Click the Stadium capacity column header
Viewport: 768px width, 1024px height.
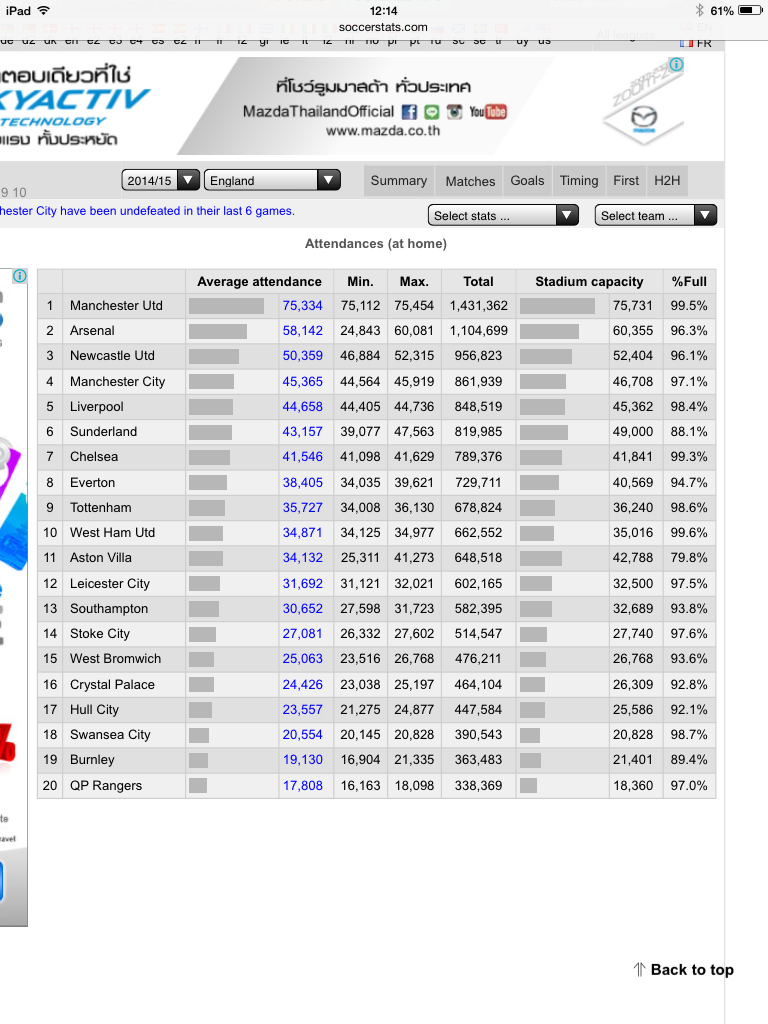point(589,281)
